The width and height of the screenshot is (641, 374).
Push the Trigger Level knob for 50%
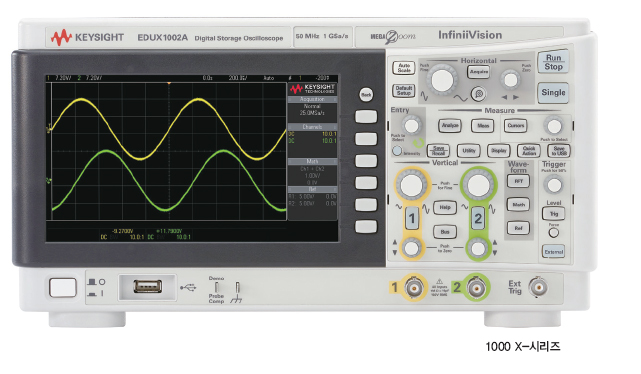[554, 185]
